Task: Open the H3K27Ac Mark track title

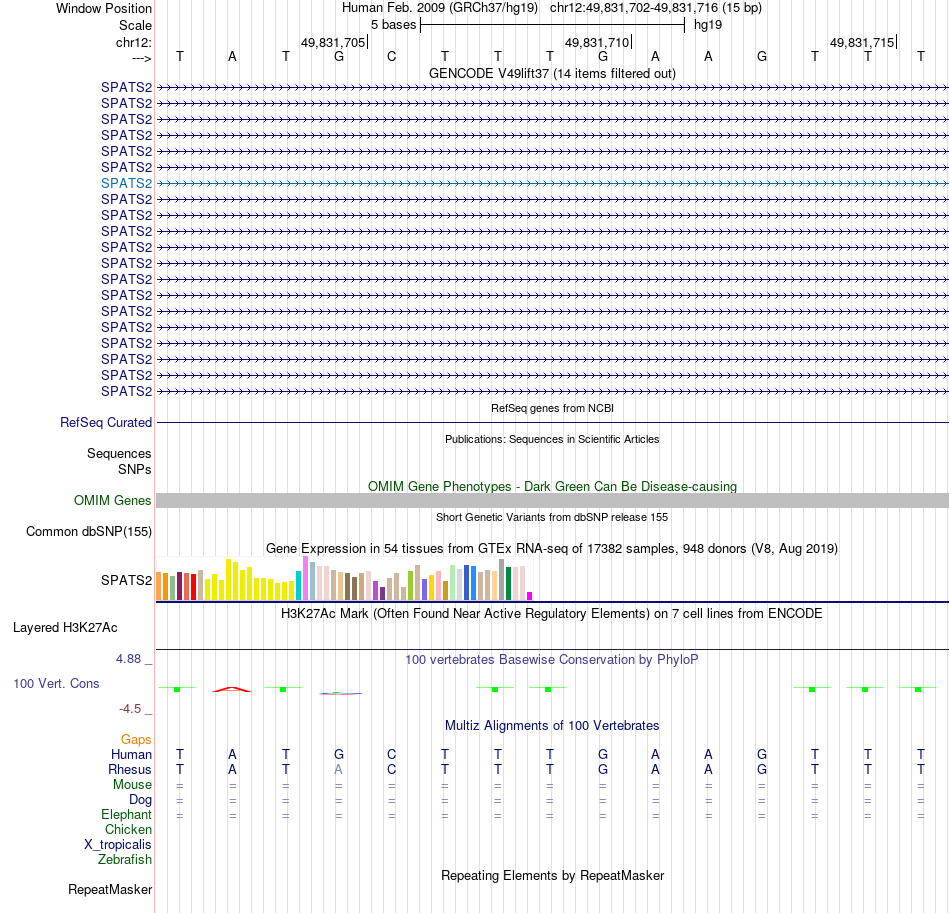Action: click(552, 613)
